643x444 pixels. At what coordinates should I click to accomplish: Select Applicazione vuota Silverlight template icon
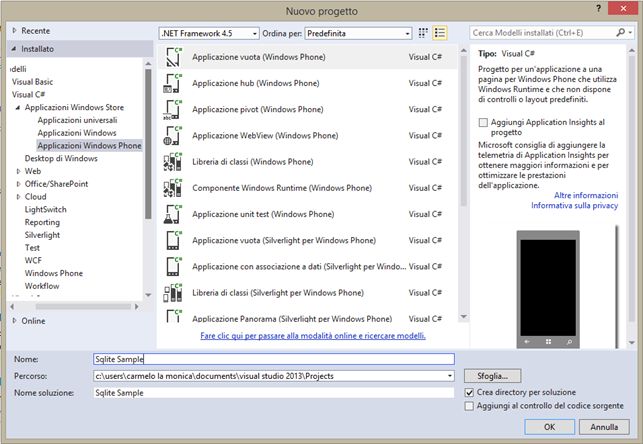[x=173, y=241]
